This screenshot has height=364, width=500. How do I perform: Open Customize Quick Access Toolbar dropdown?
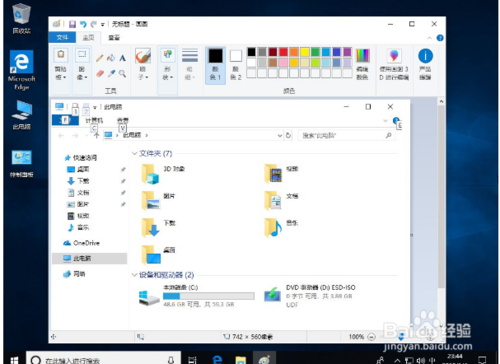point(103,24)
